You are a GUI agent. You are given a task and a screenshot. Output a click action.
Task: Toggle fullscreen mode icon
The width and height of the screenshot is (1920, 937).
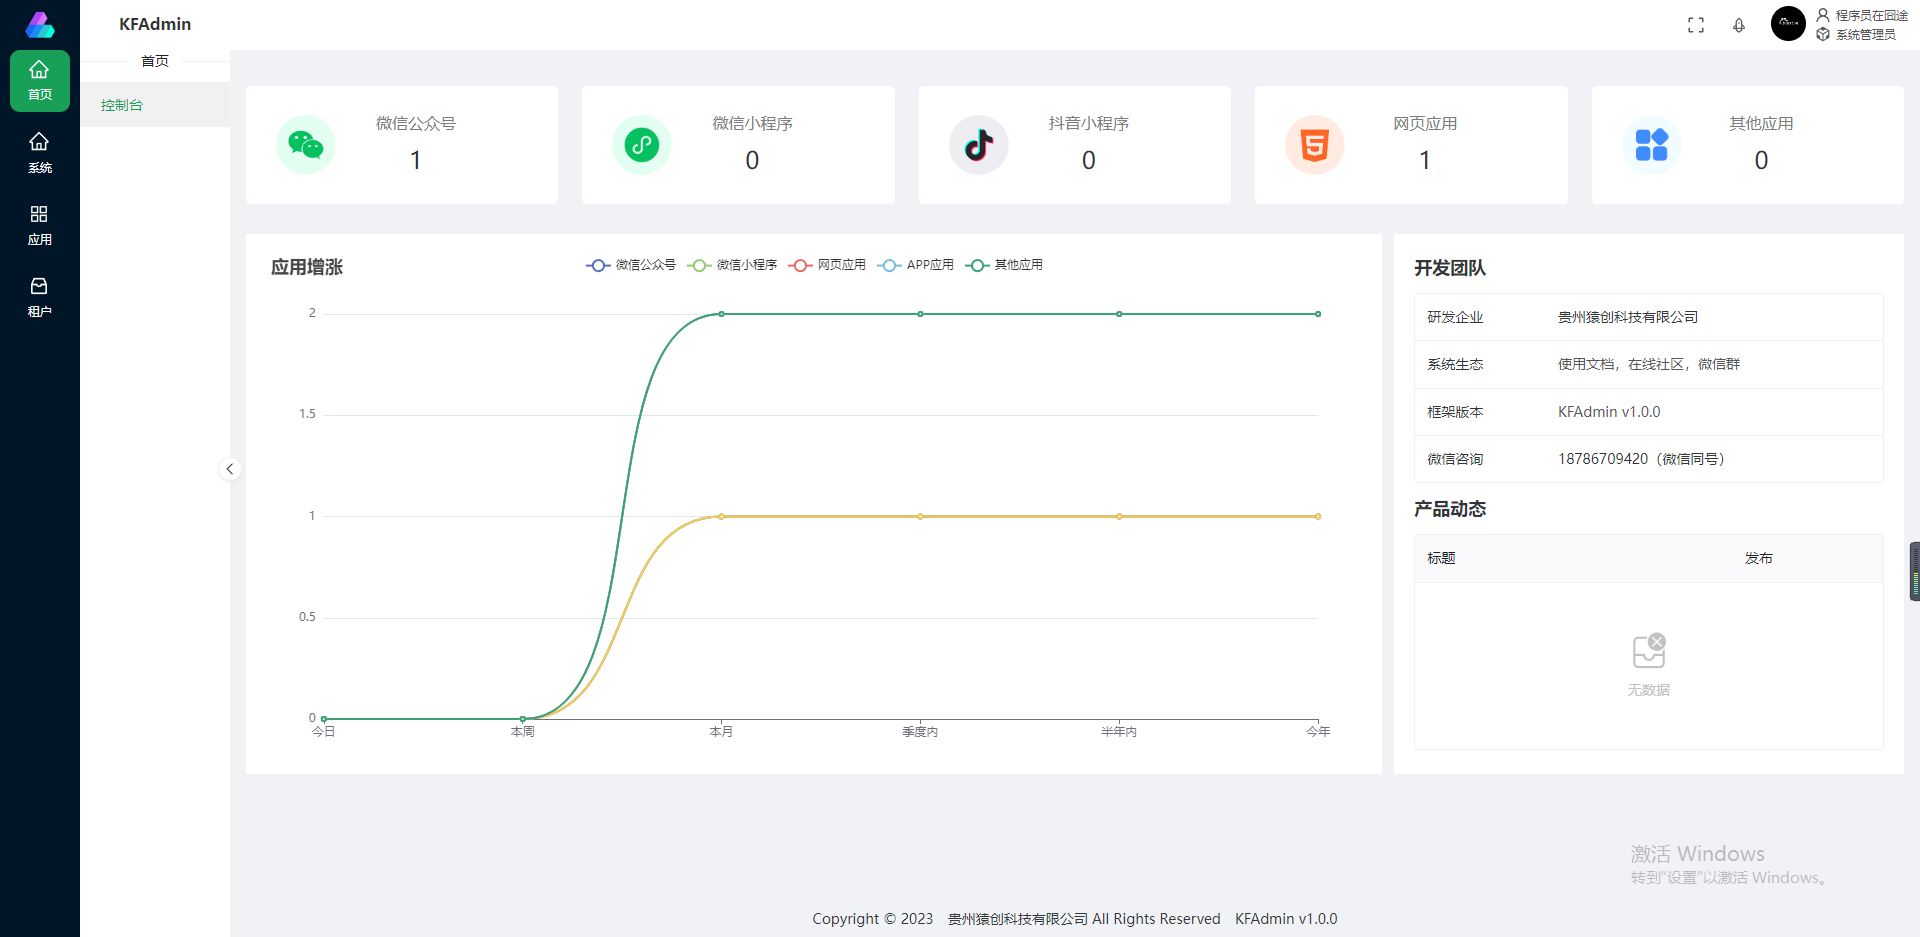pyautogui.click(x=1696, y=25)
